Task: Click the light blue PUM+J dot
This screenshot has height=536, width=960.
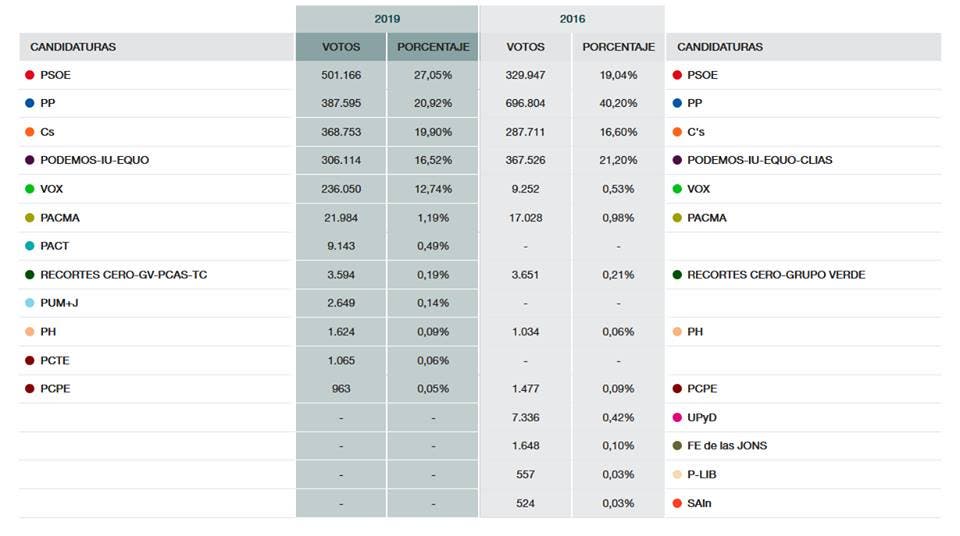Action: (30, 303)
